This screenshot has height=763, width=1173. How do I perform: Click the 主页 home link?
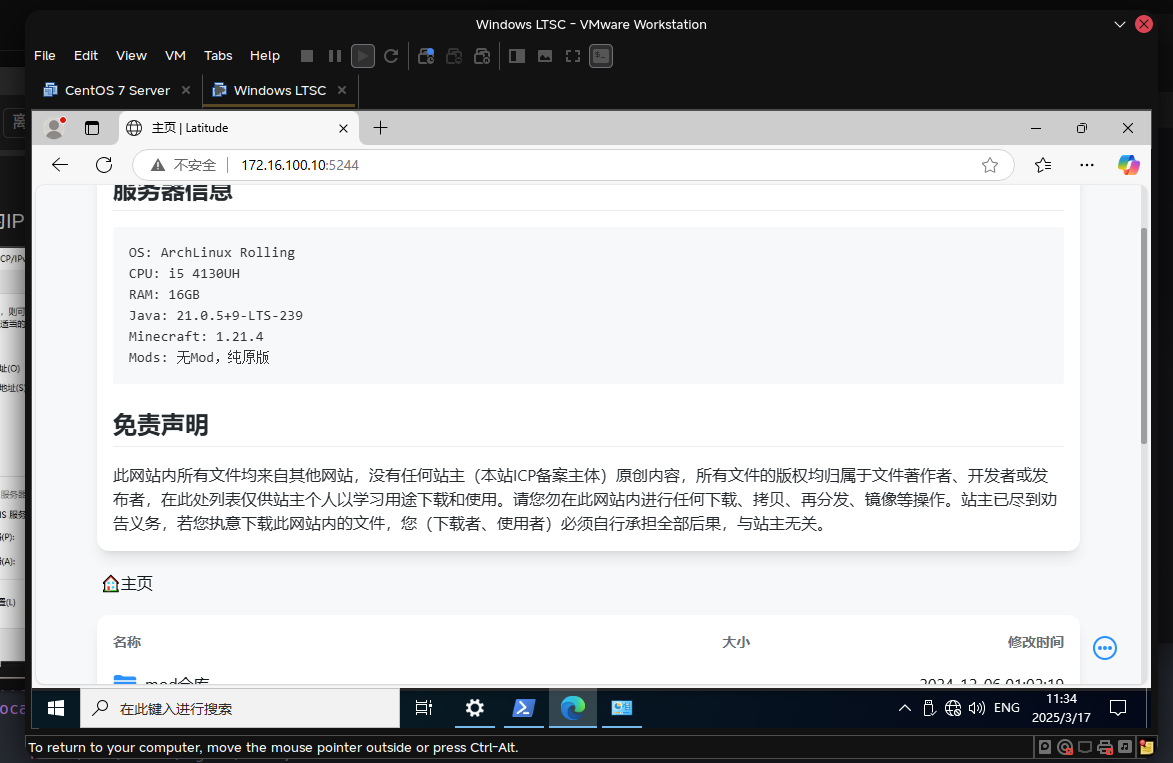pos(127,583)
